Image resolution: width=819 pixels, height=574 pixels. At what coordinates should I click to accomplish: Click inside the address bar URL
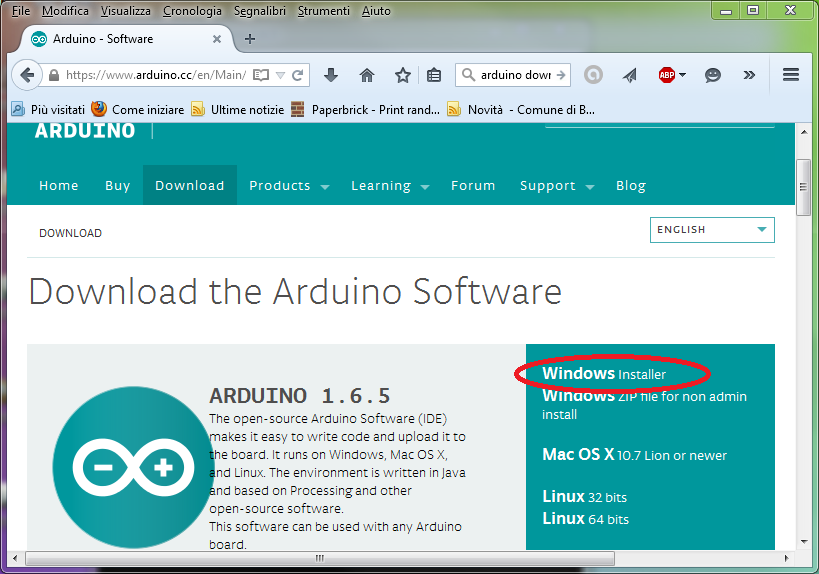point(156,75)
